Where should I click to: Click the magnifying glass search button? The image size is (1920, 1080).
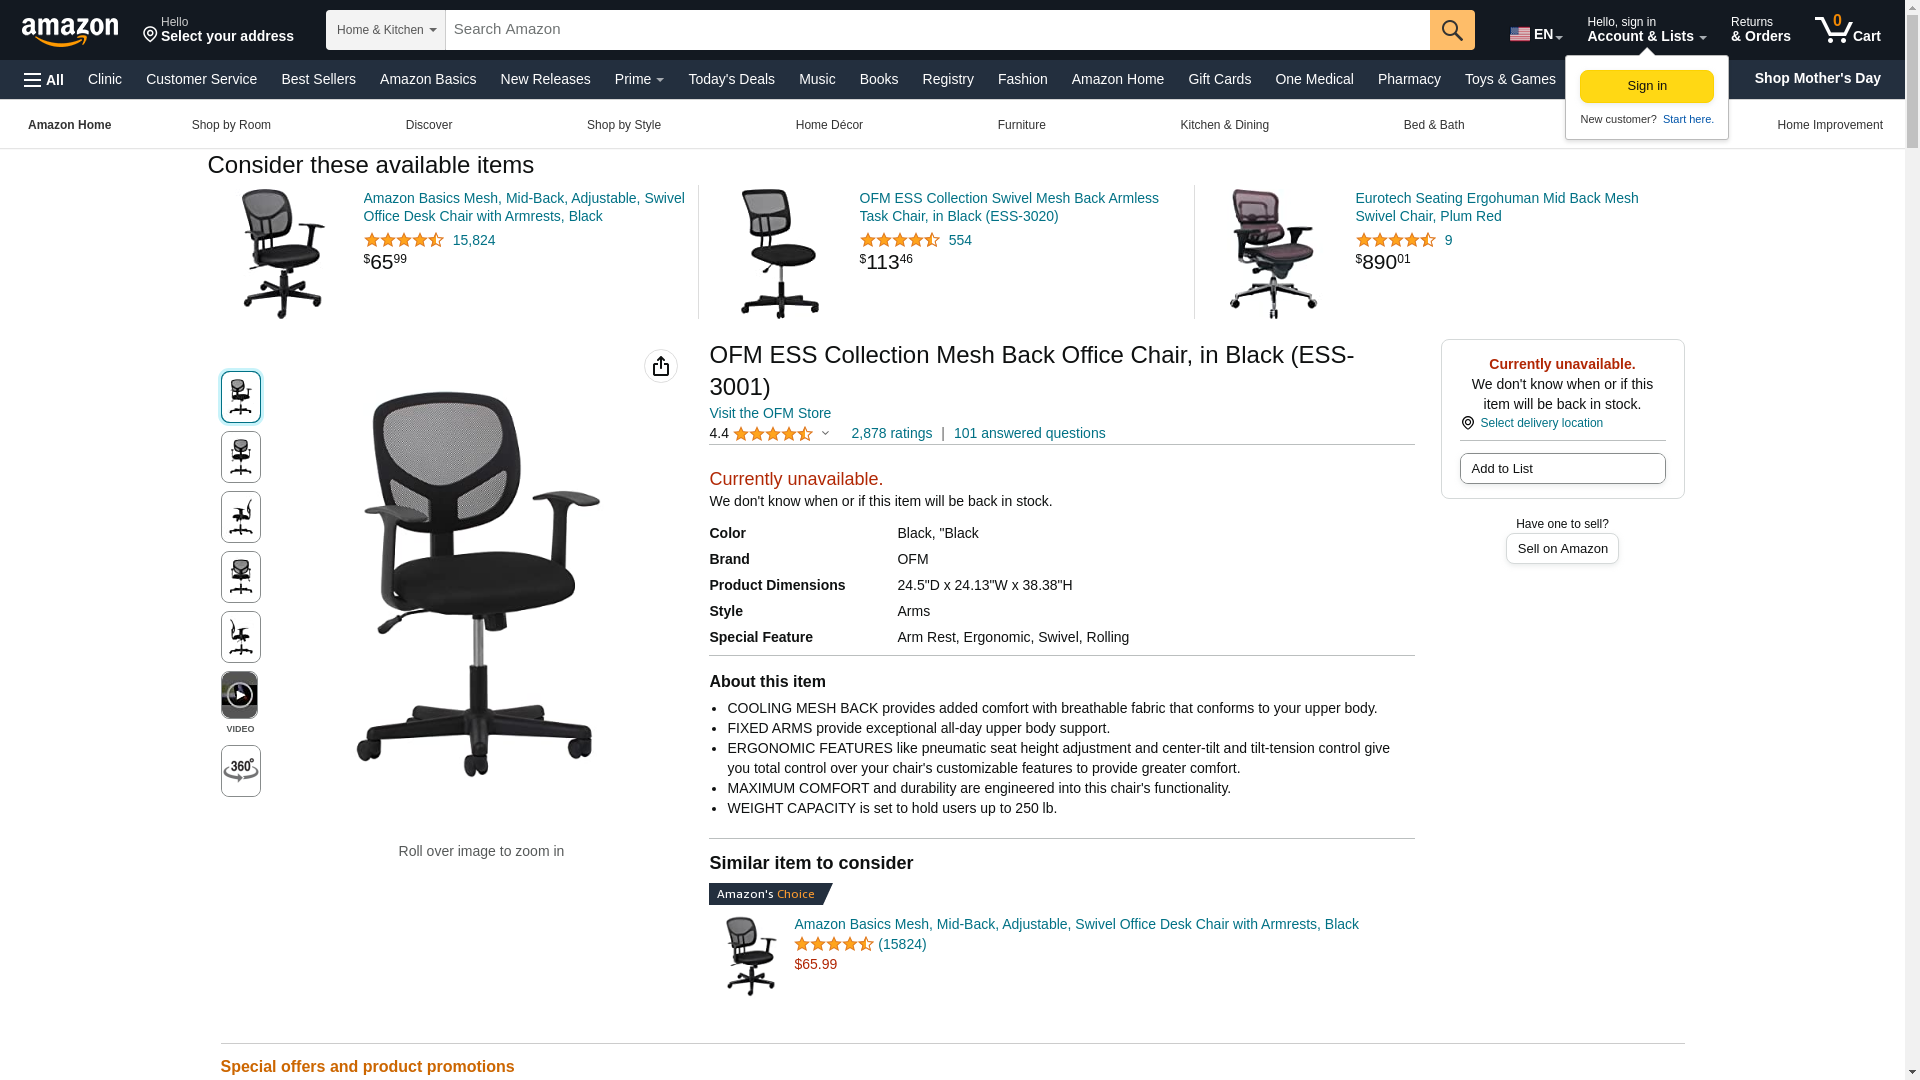(x=1452, y=30)
